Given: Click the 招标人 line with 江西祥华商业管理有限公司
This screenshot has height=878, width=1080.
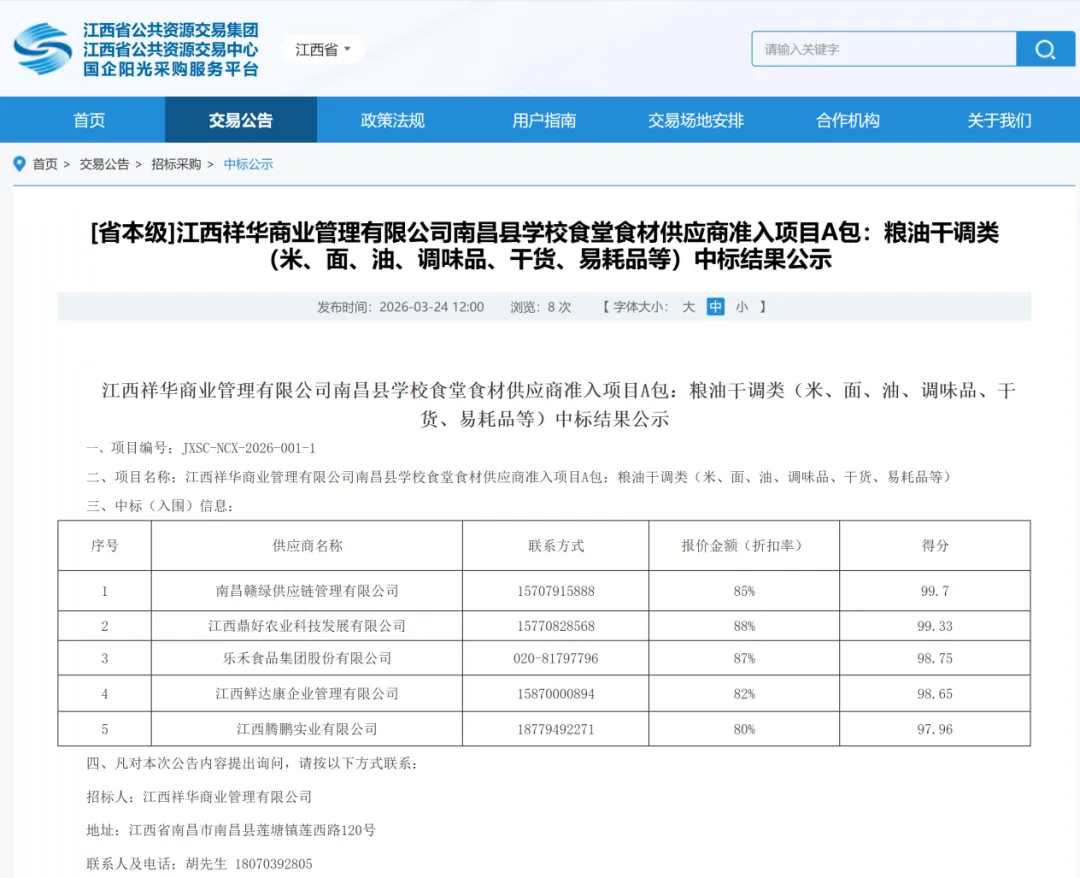Looking at the screenshot, I should tap(199, 797).
